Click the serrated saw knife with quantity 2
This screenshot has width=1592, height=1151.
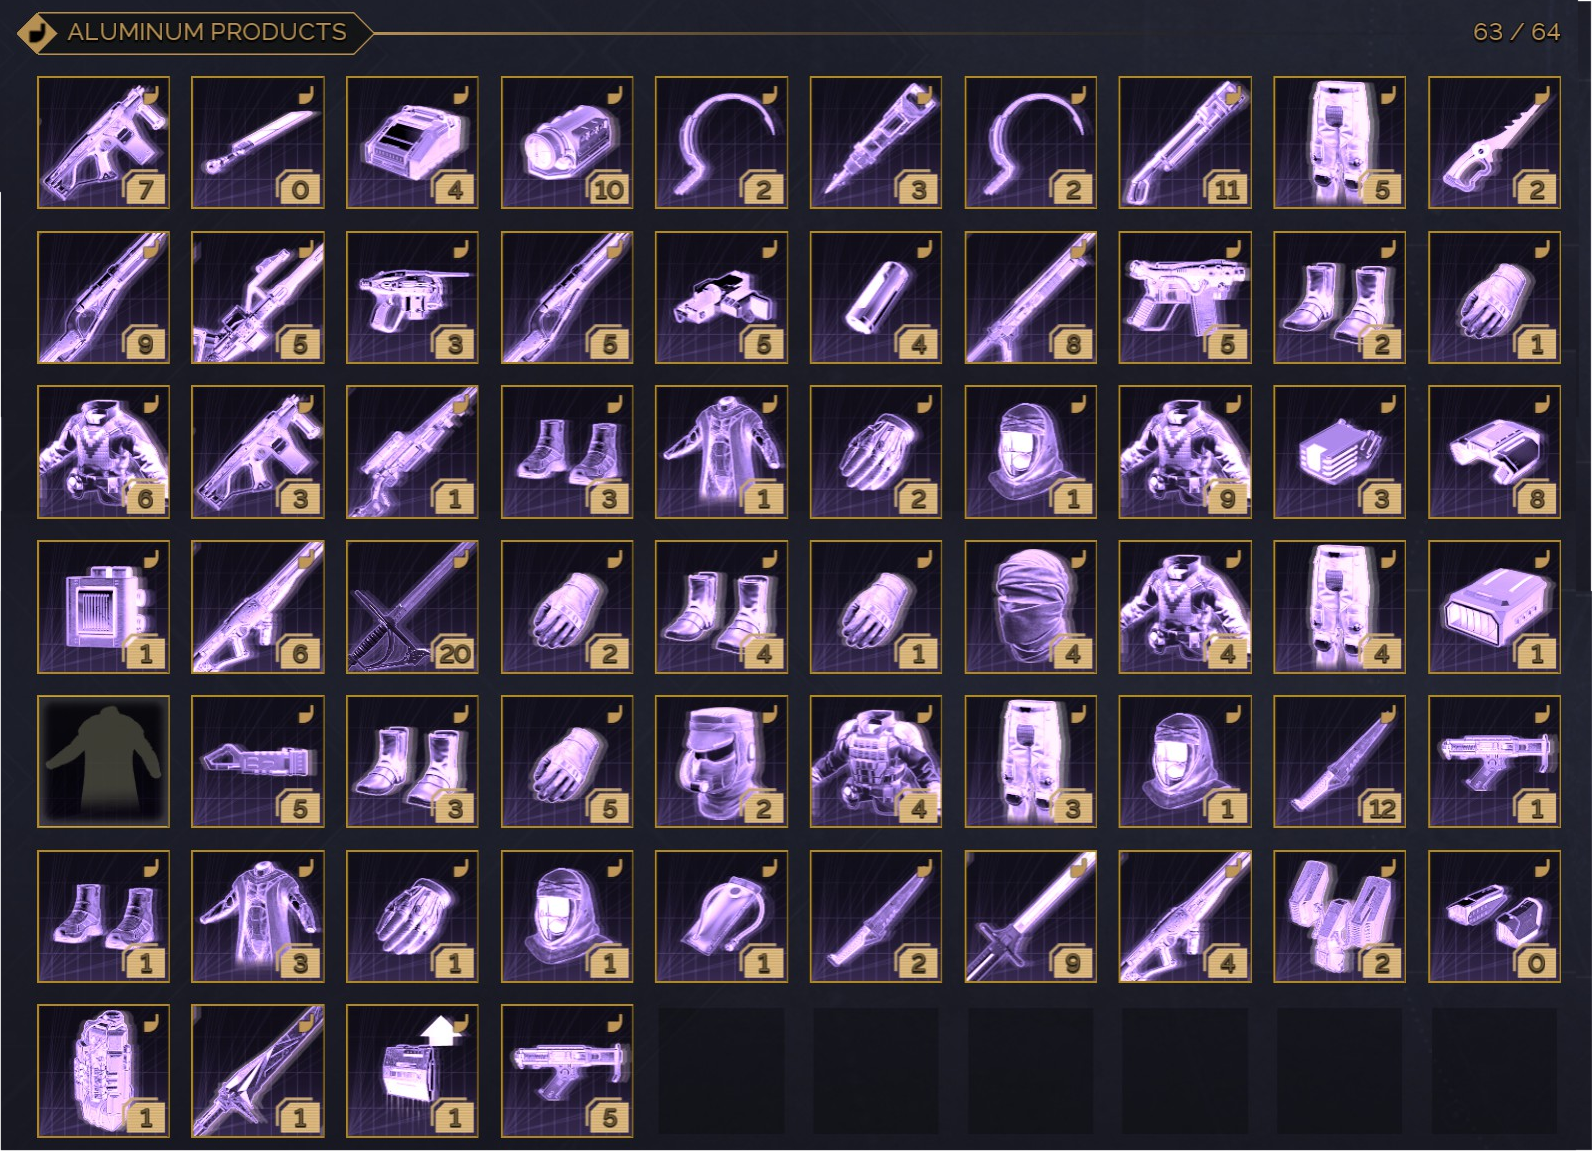[x=1494, y=143]
